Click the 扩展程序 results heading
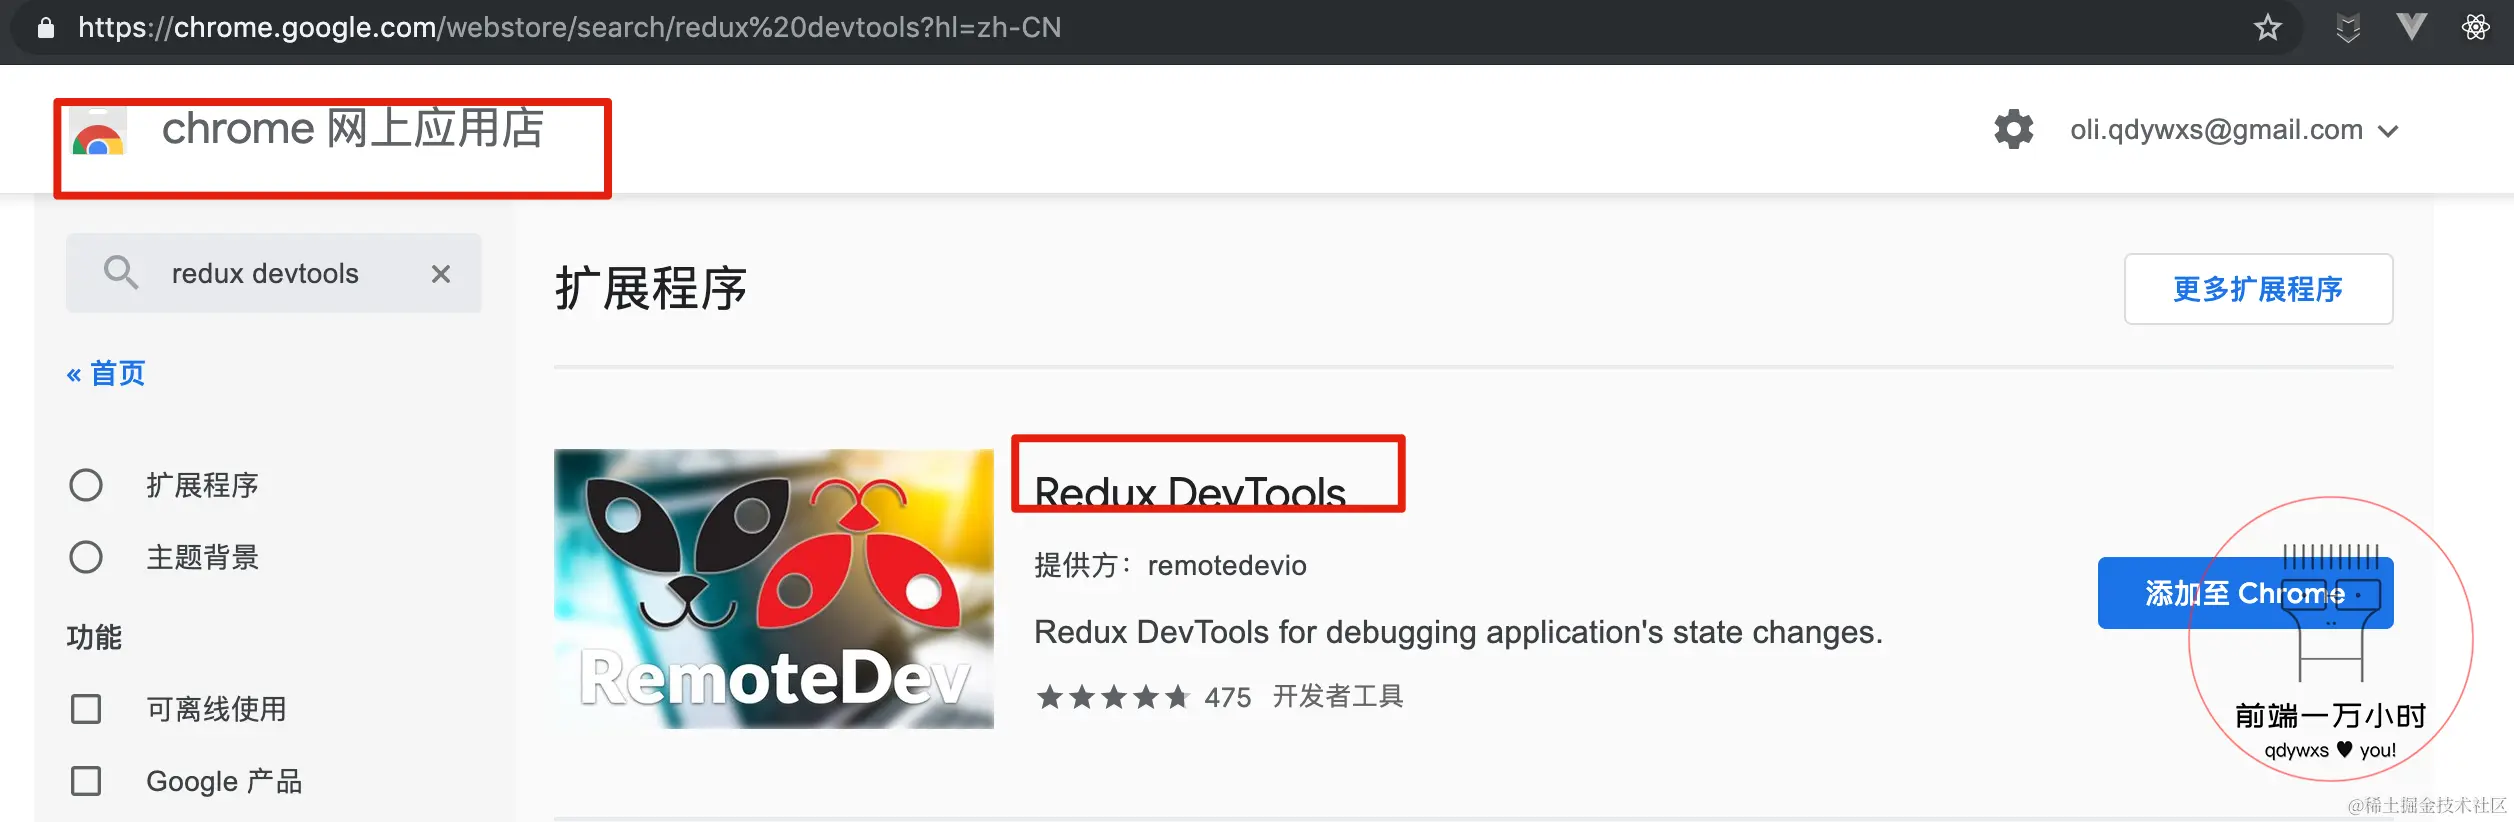 click(651, 289)
